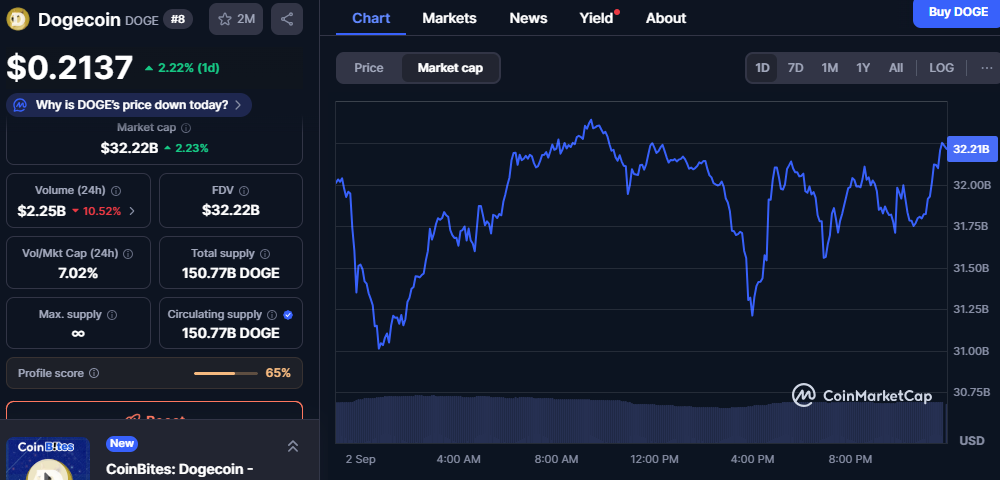Screen dimensions: 1000x480
Task: Open the chart's three-dots options menu
Action: [987, 68]
